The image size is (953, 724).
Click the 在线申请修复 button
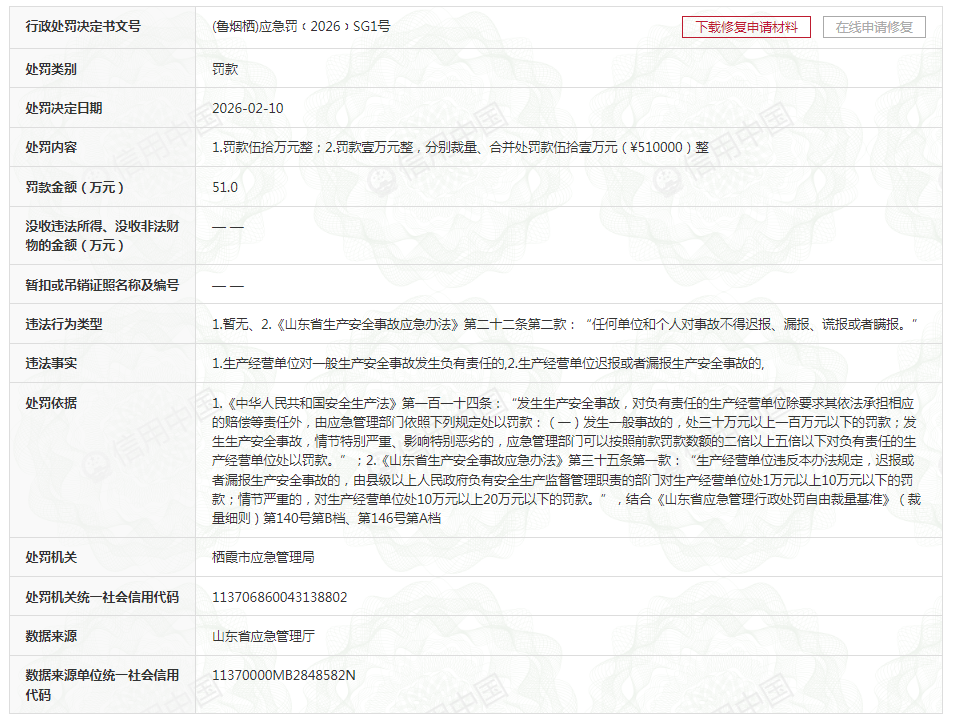874,27
